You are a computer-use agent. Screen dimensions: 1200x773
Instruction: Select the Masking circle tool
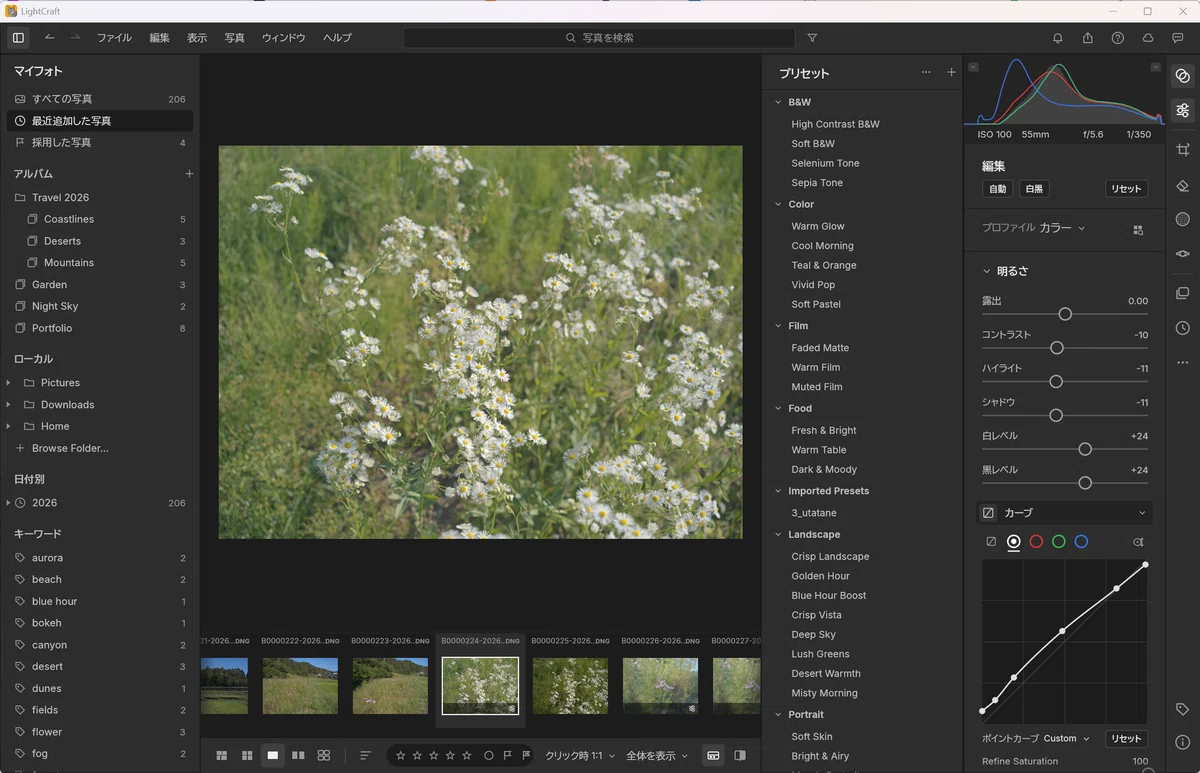point(1183,219)
